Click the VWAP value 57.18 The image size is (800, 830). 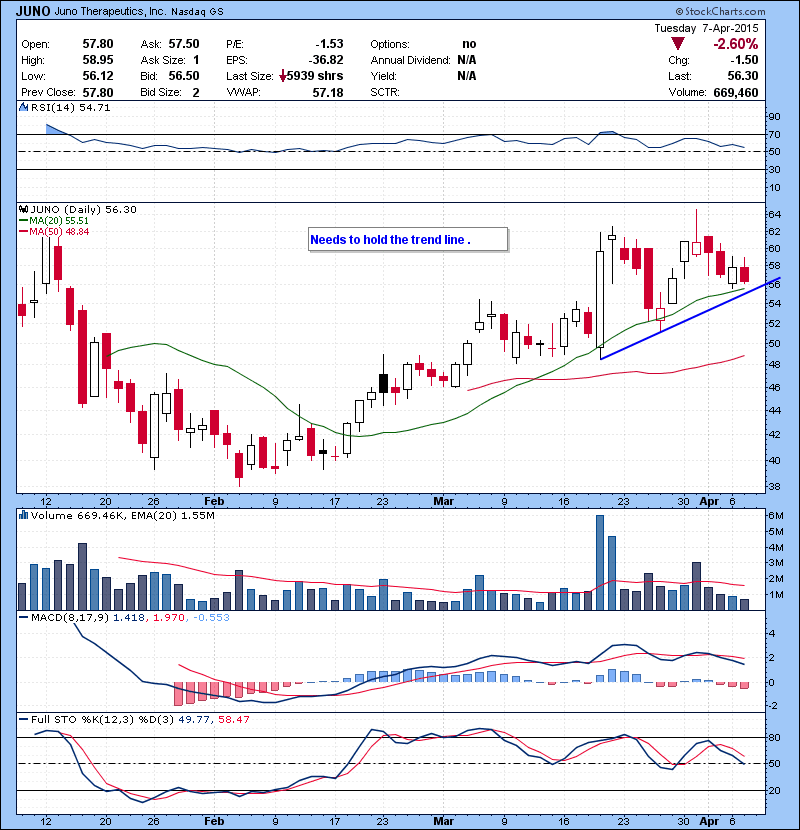(x=328, y=93)
